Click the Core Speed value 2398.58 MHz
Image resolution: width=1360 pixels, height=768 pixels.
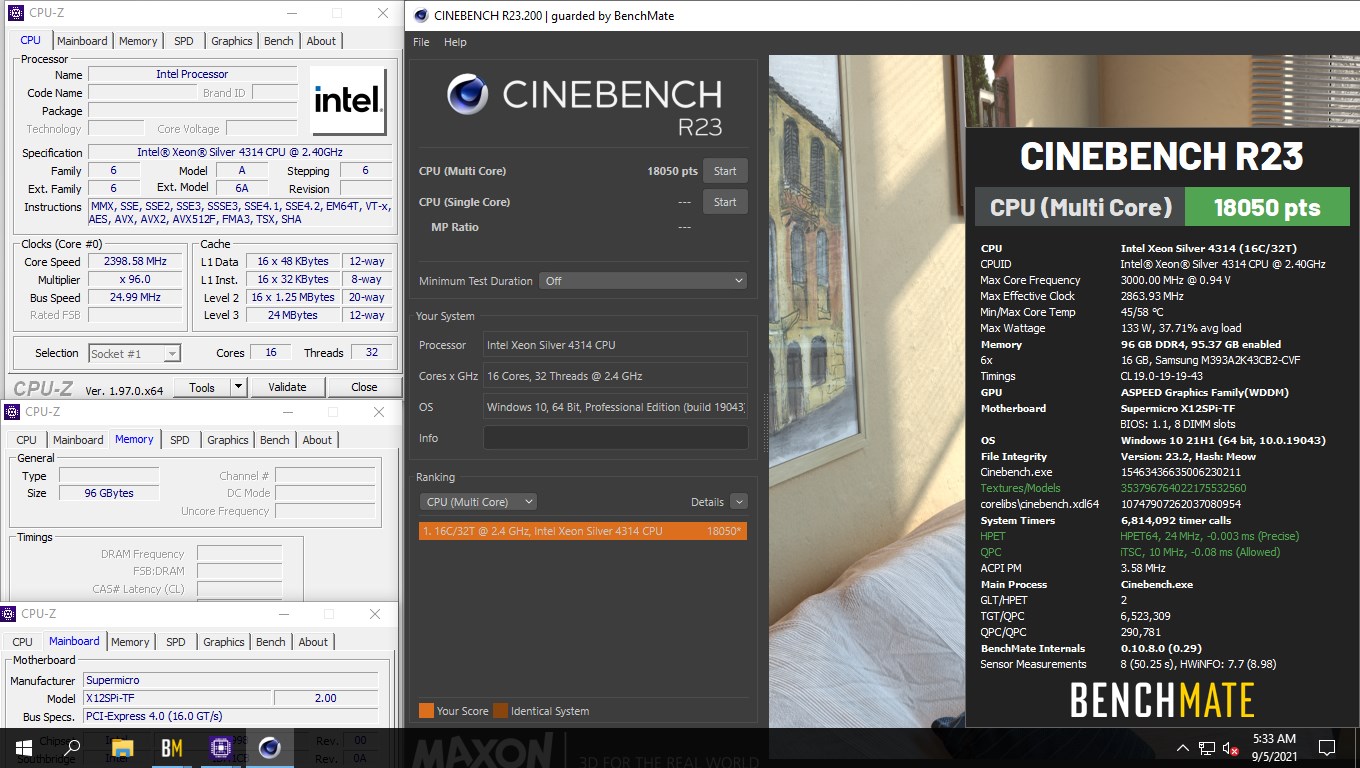[x=136, y=261]
